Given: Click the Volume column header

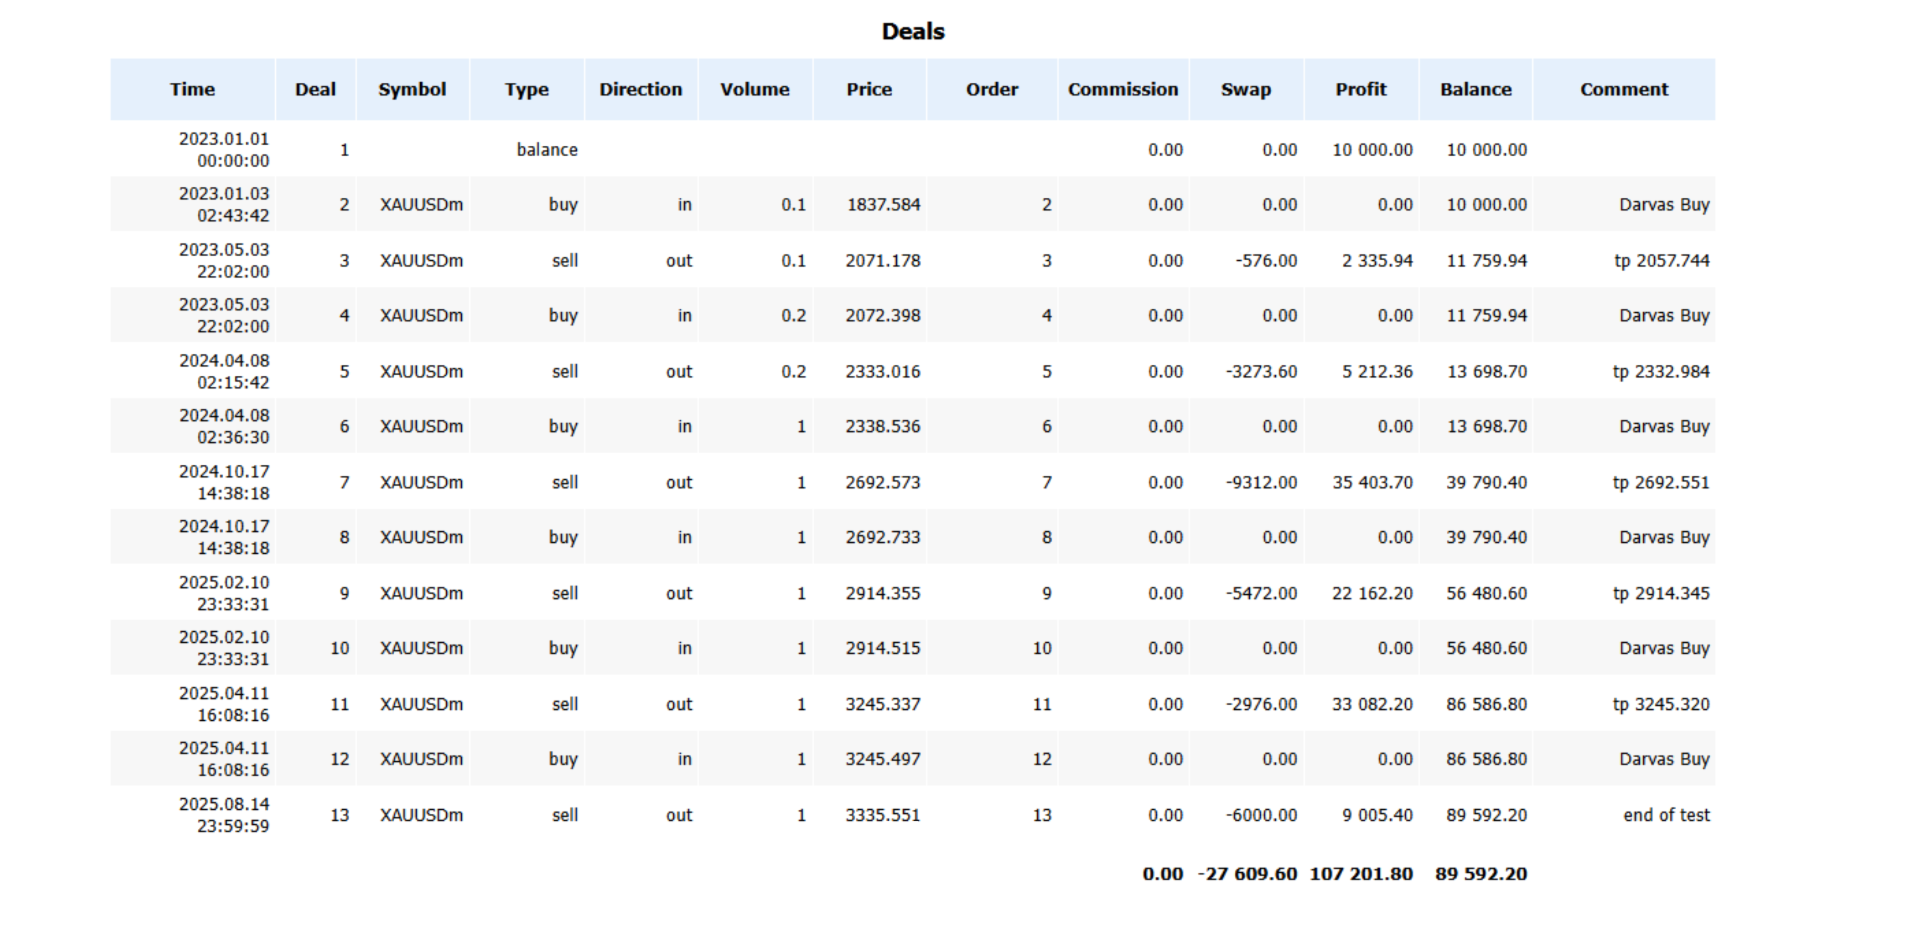Looking at the screenshot, I should 755,89.
